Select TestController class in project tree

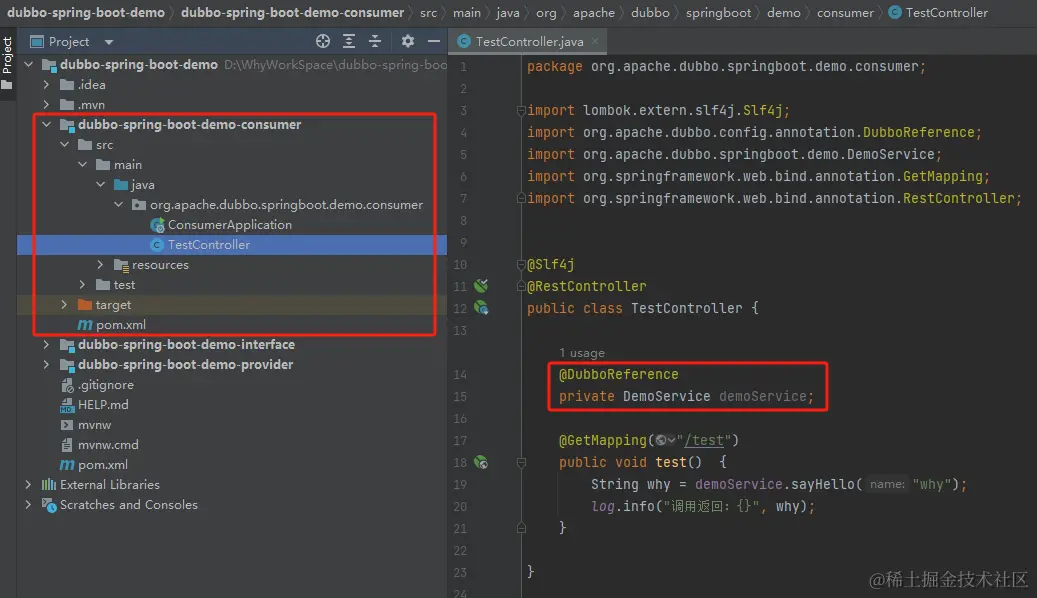coord(209,245)
